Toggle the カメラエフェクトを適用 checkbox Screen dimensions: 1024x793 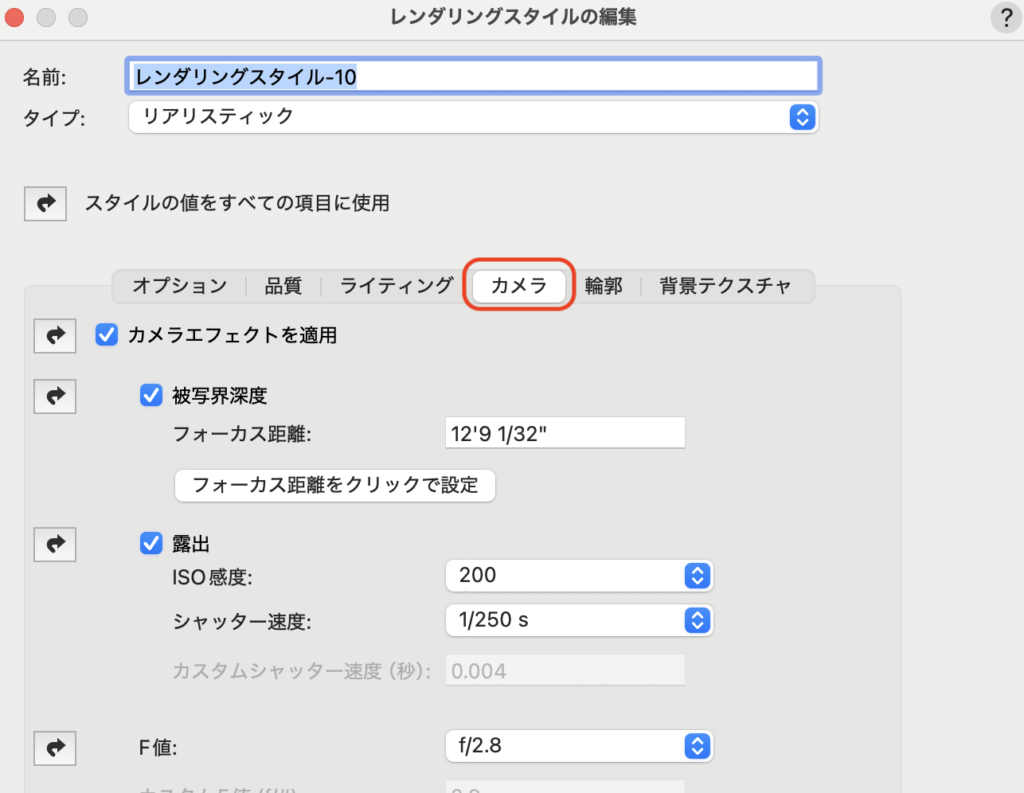click(x=107, y=336)
